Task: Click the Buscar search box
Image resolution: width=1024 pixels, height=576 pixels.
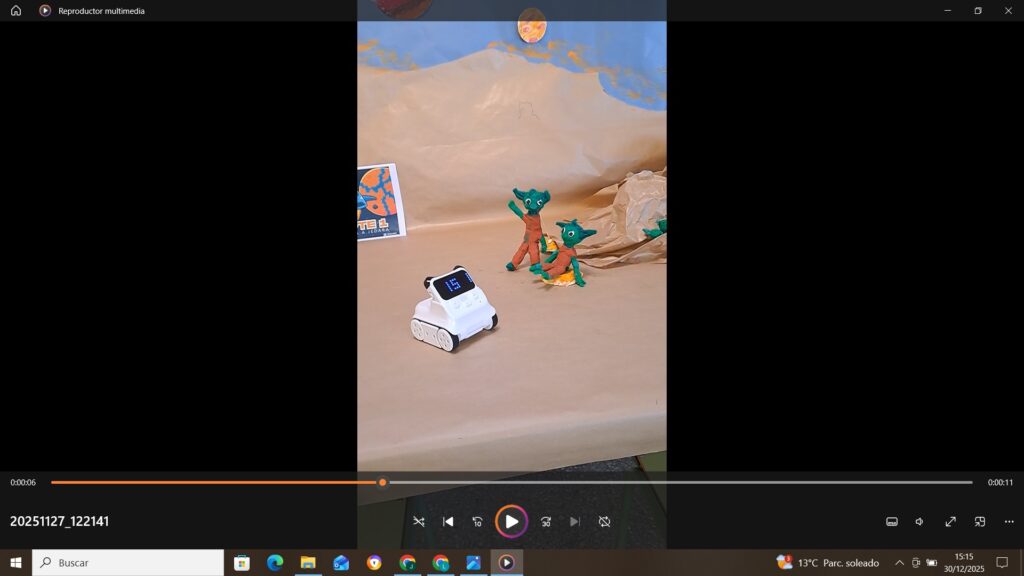Action: click(x=128, y=563)
